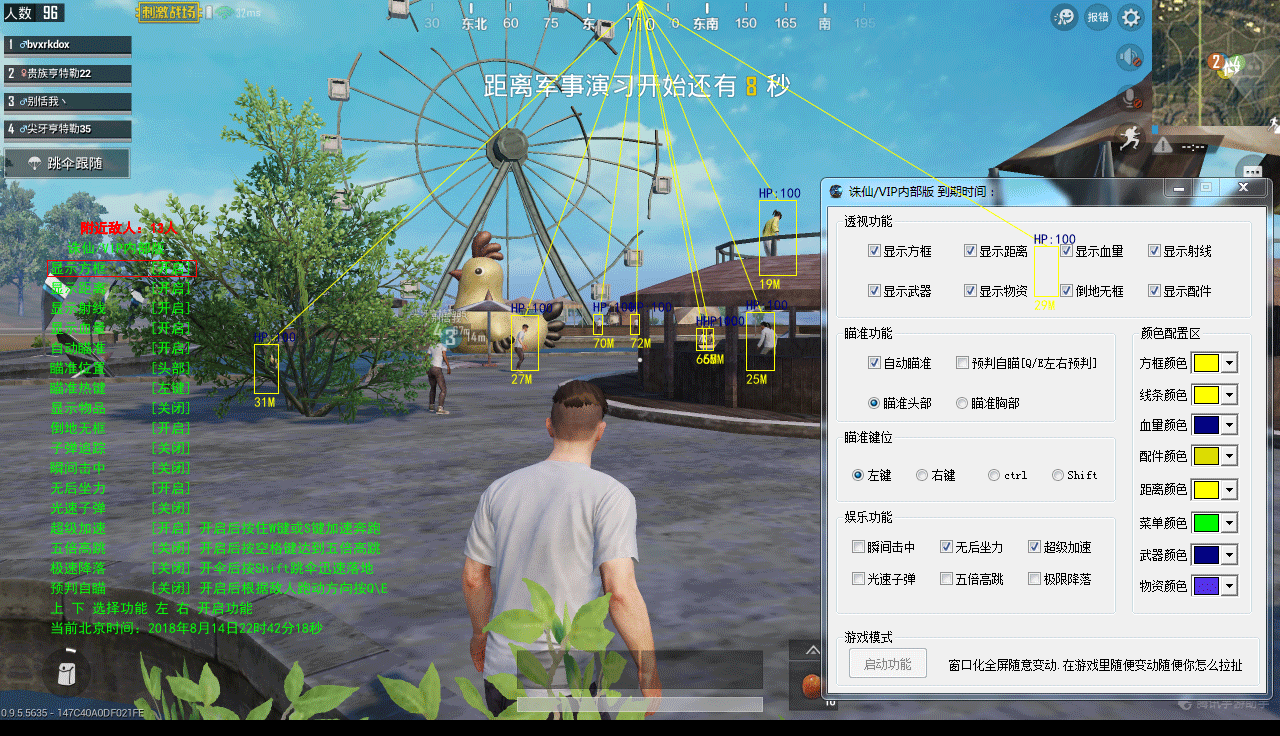Expand the 线条颜色 dropdown arrow
Viewport: 1280px width, 736px height.
(1229, 395)
